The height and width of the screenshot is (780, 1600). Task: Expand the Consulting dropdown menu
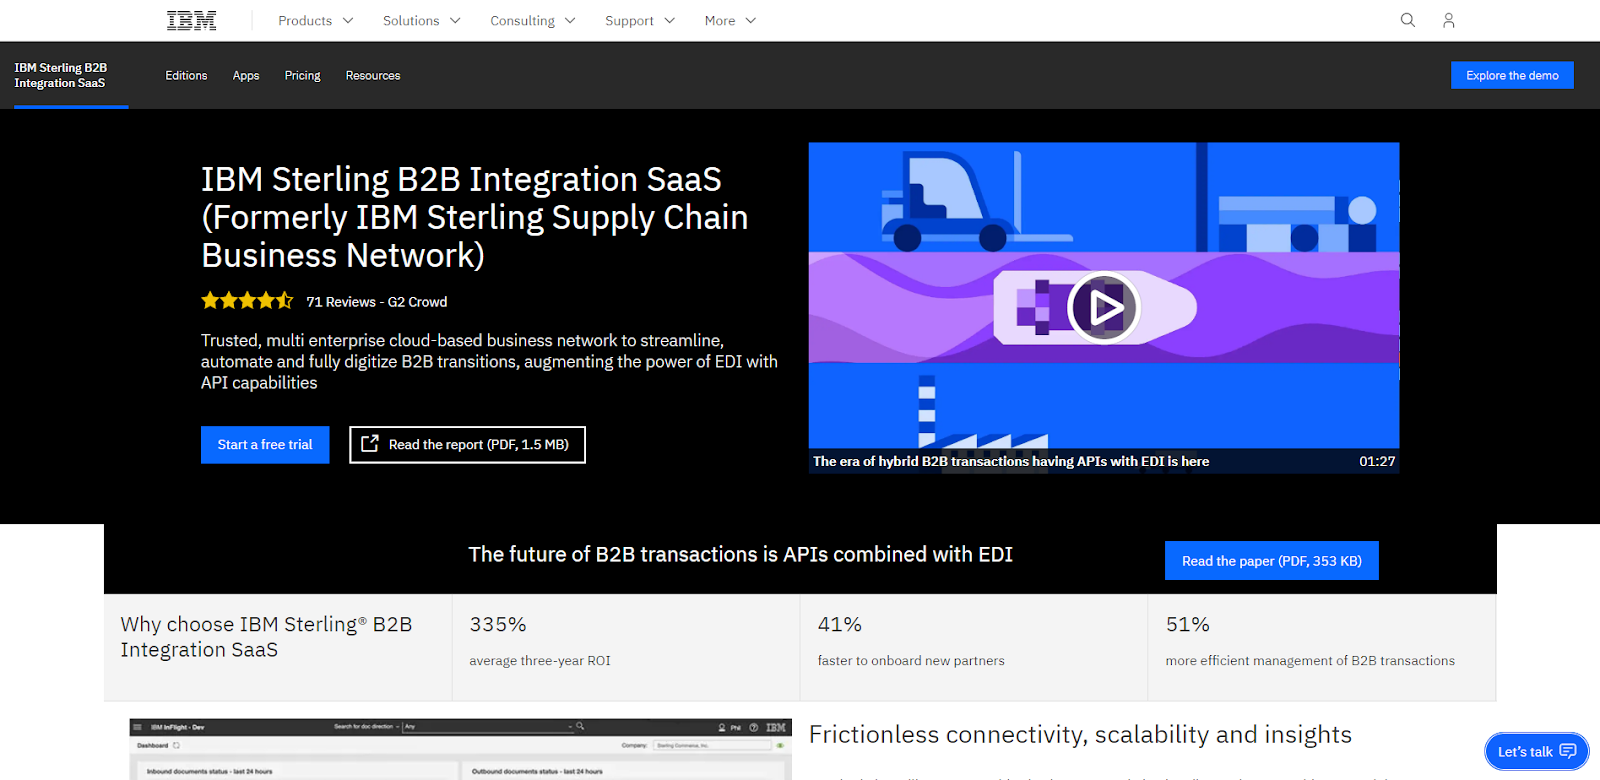pyautogui.click(x=532, y=20)
